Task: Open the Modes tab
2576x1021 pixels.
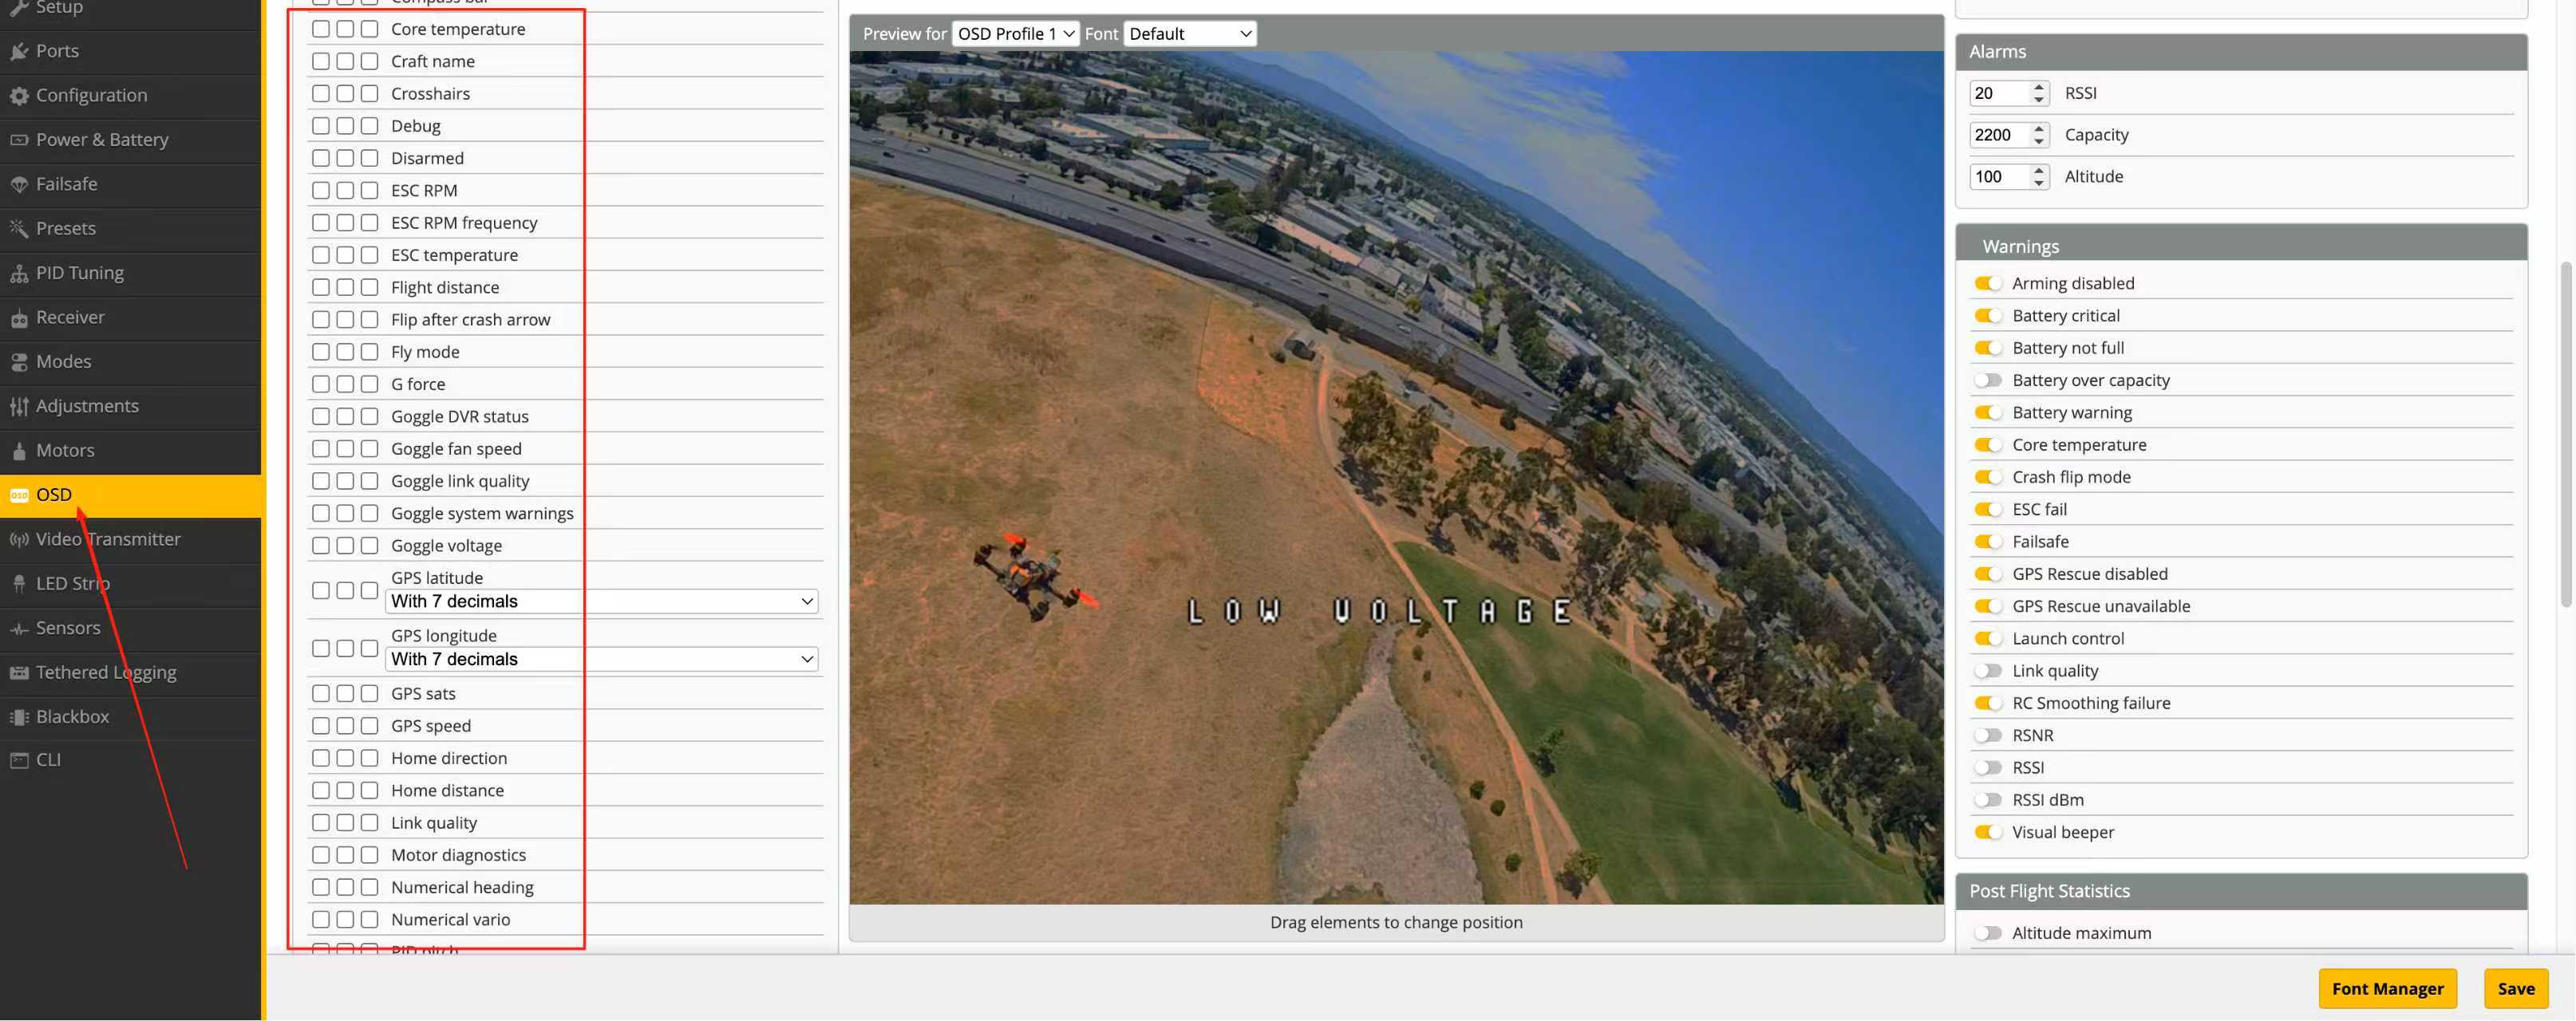Action: 63,362
